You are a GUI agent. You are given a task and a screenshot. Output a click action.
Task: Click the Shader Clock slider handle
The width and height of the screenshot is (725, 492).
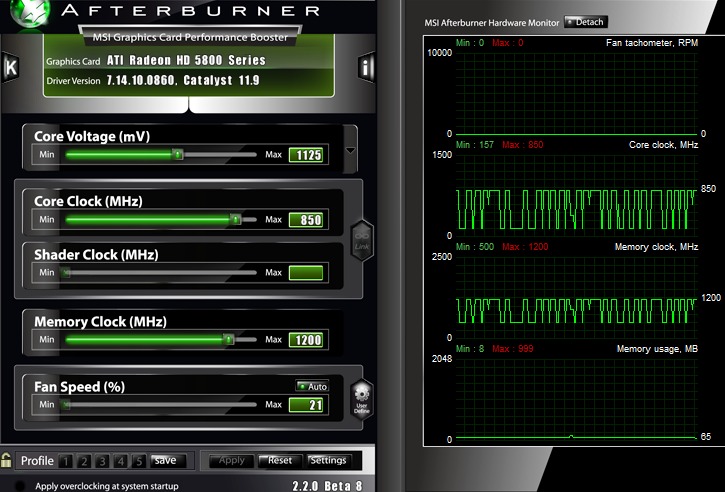[x=66, y=272]
